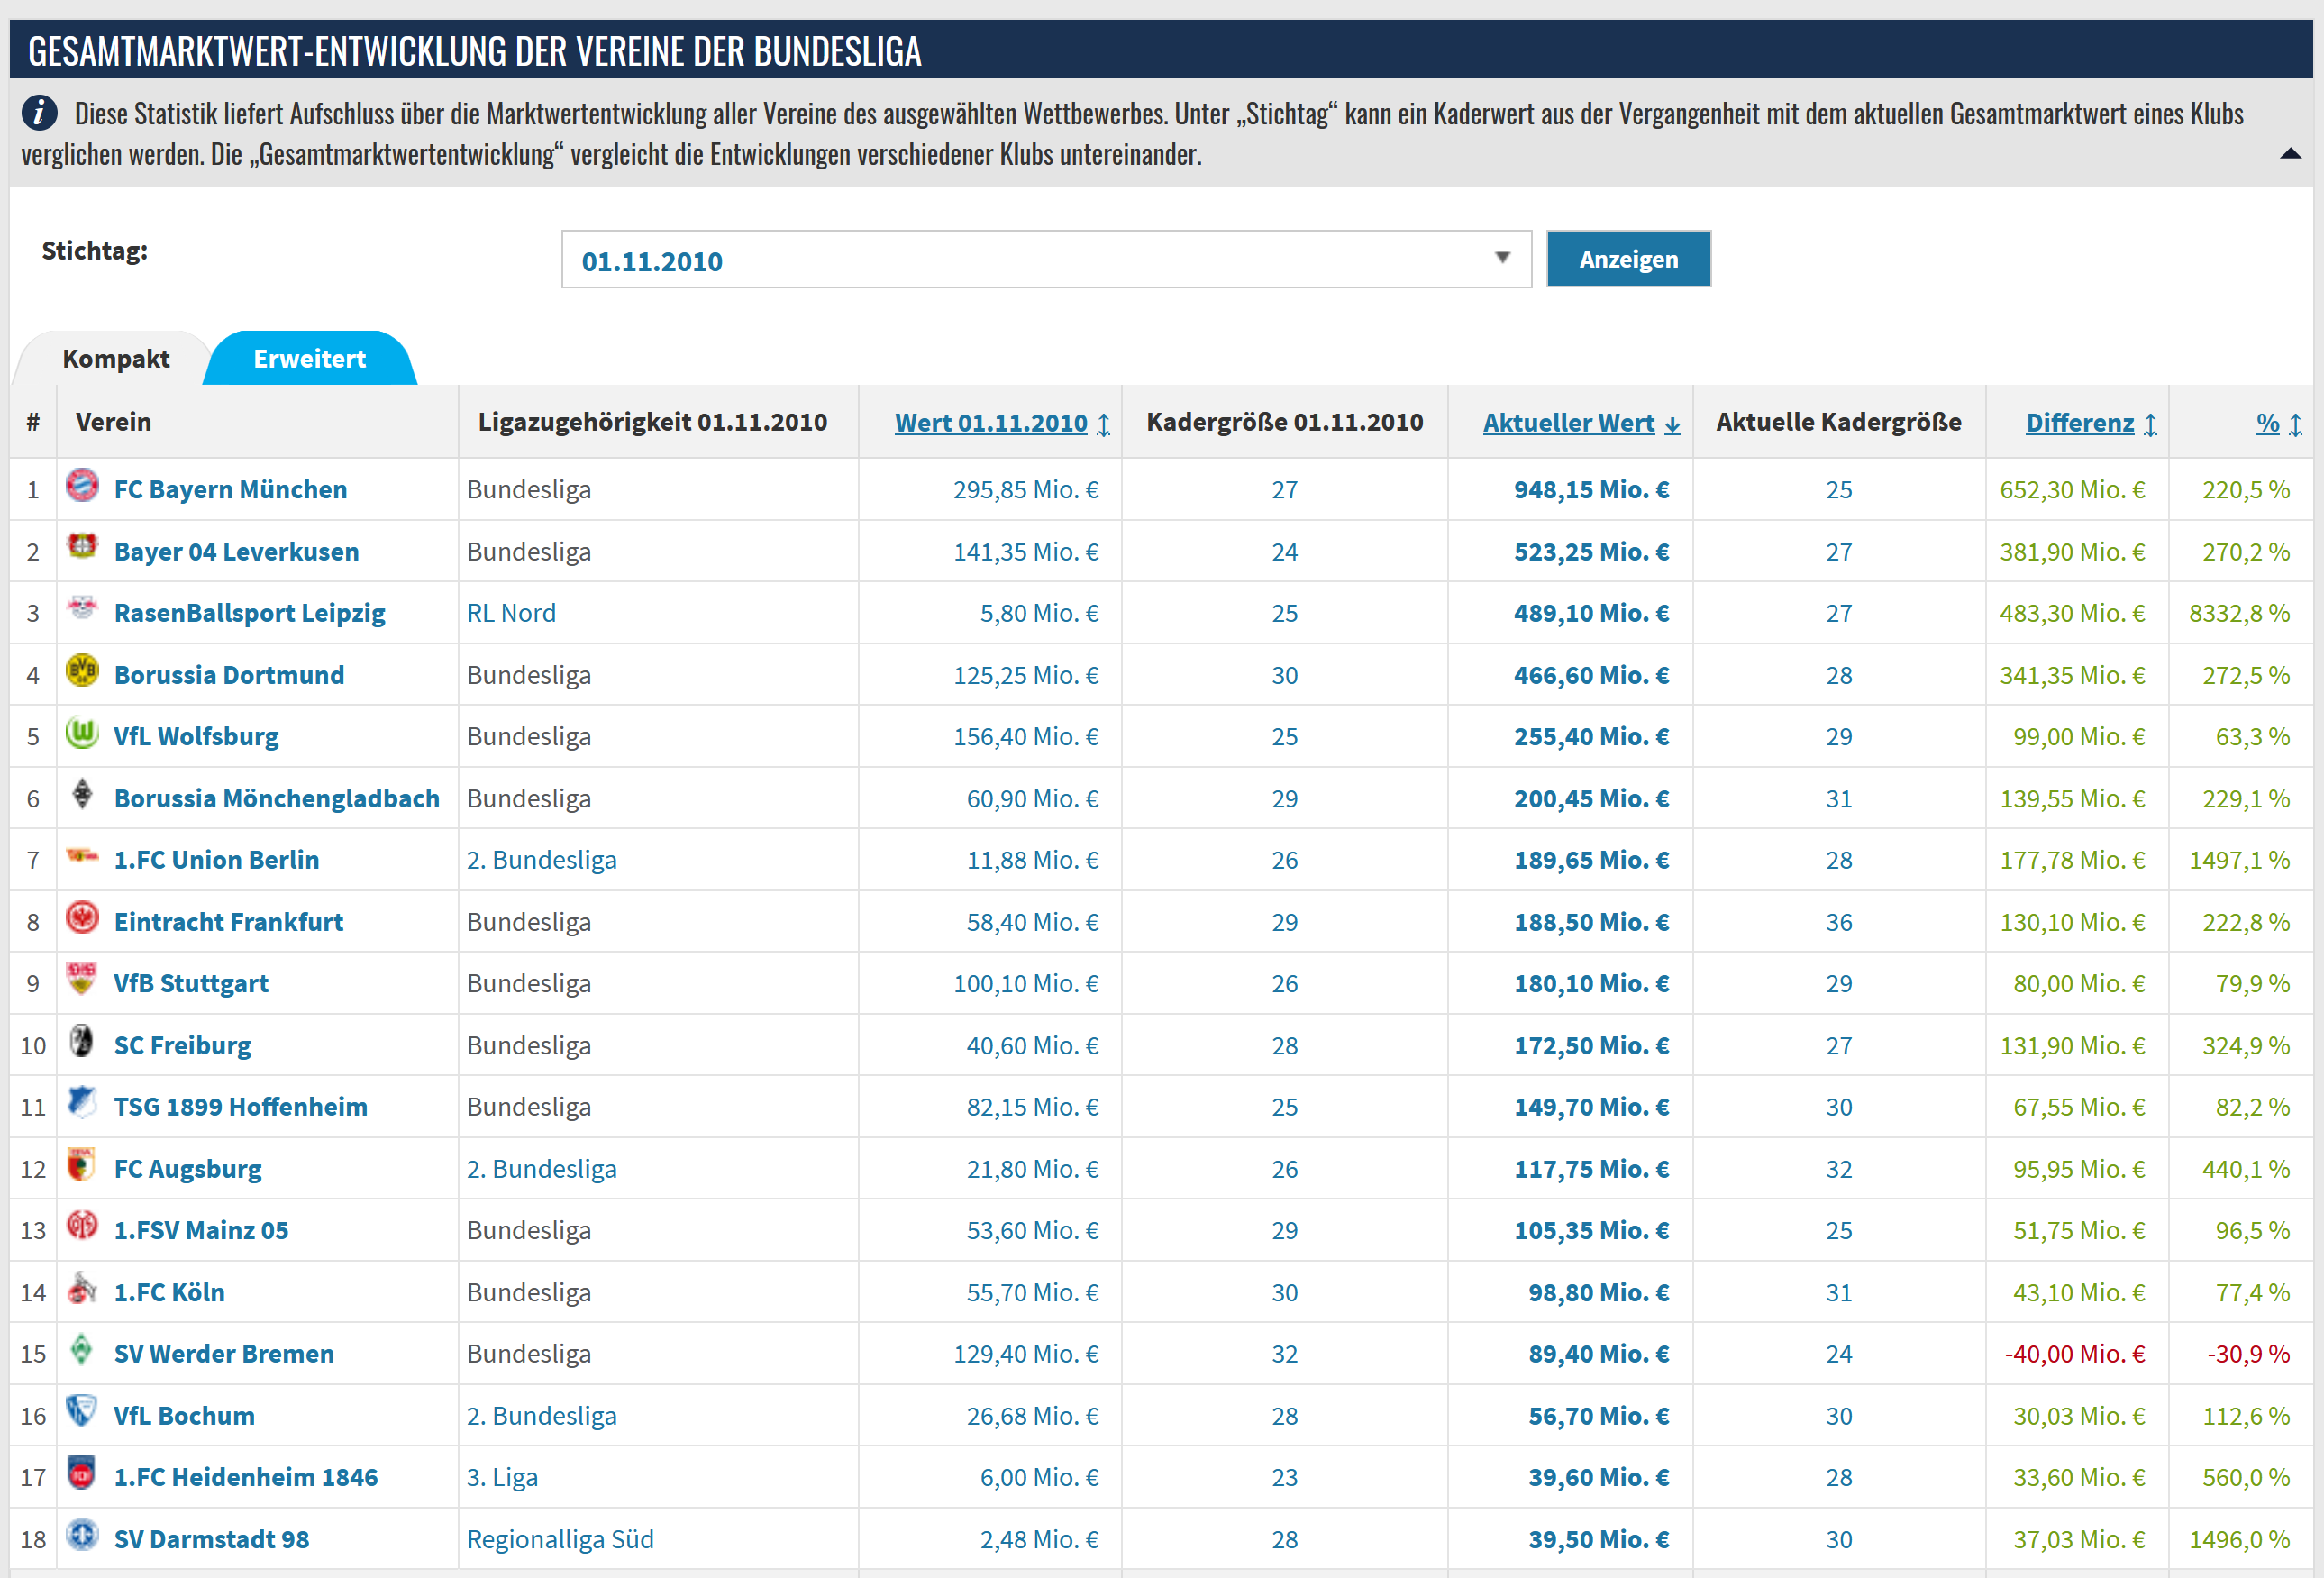Open the Borussia Dortmund club link
Viewport: 2324px width, 1578px height.
[x=229, y=675]
